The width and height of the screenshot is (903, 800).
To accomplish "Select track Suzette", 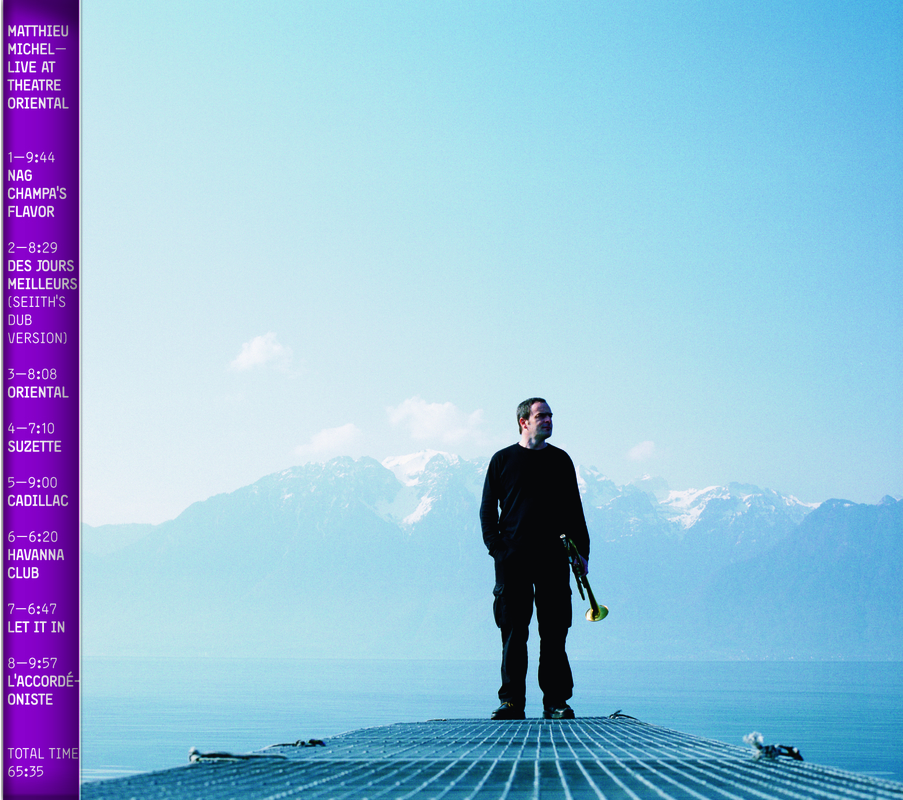I will click(x=34, y=446).
